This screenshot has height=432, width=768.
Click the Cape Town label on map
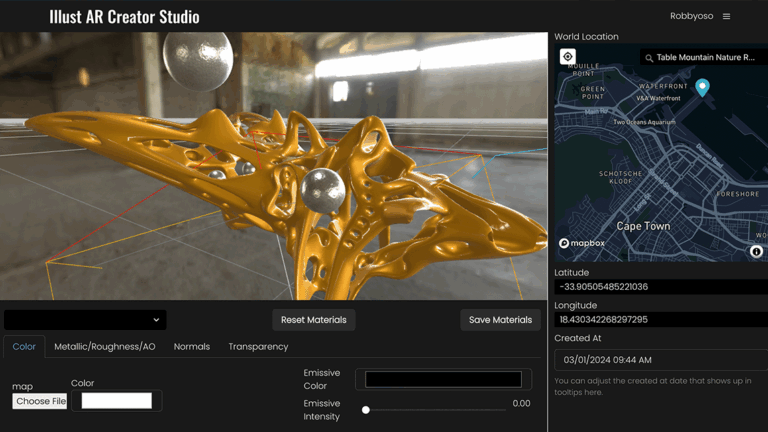643,226
